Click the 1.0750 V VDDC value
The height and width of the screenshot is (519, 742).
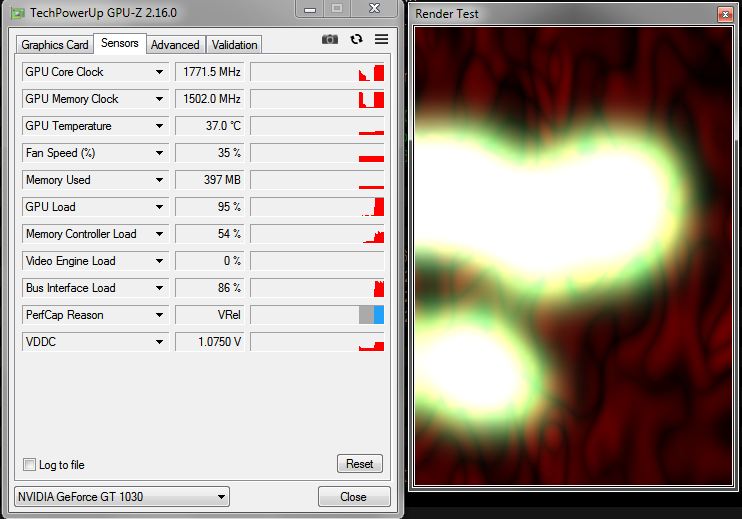click(x=210, y=342)
